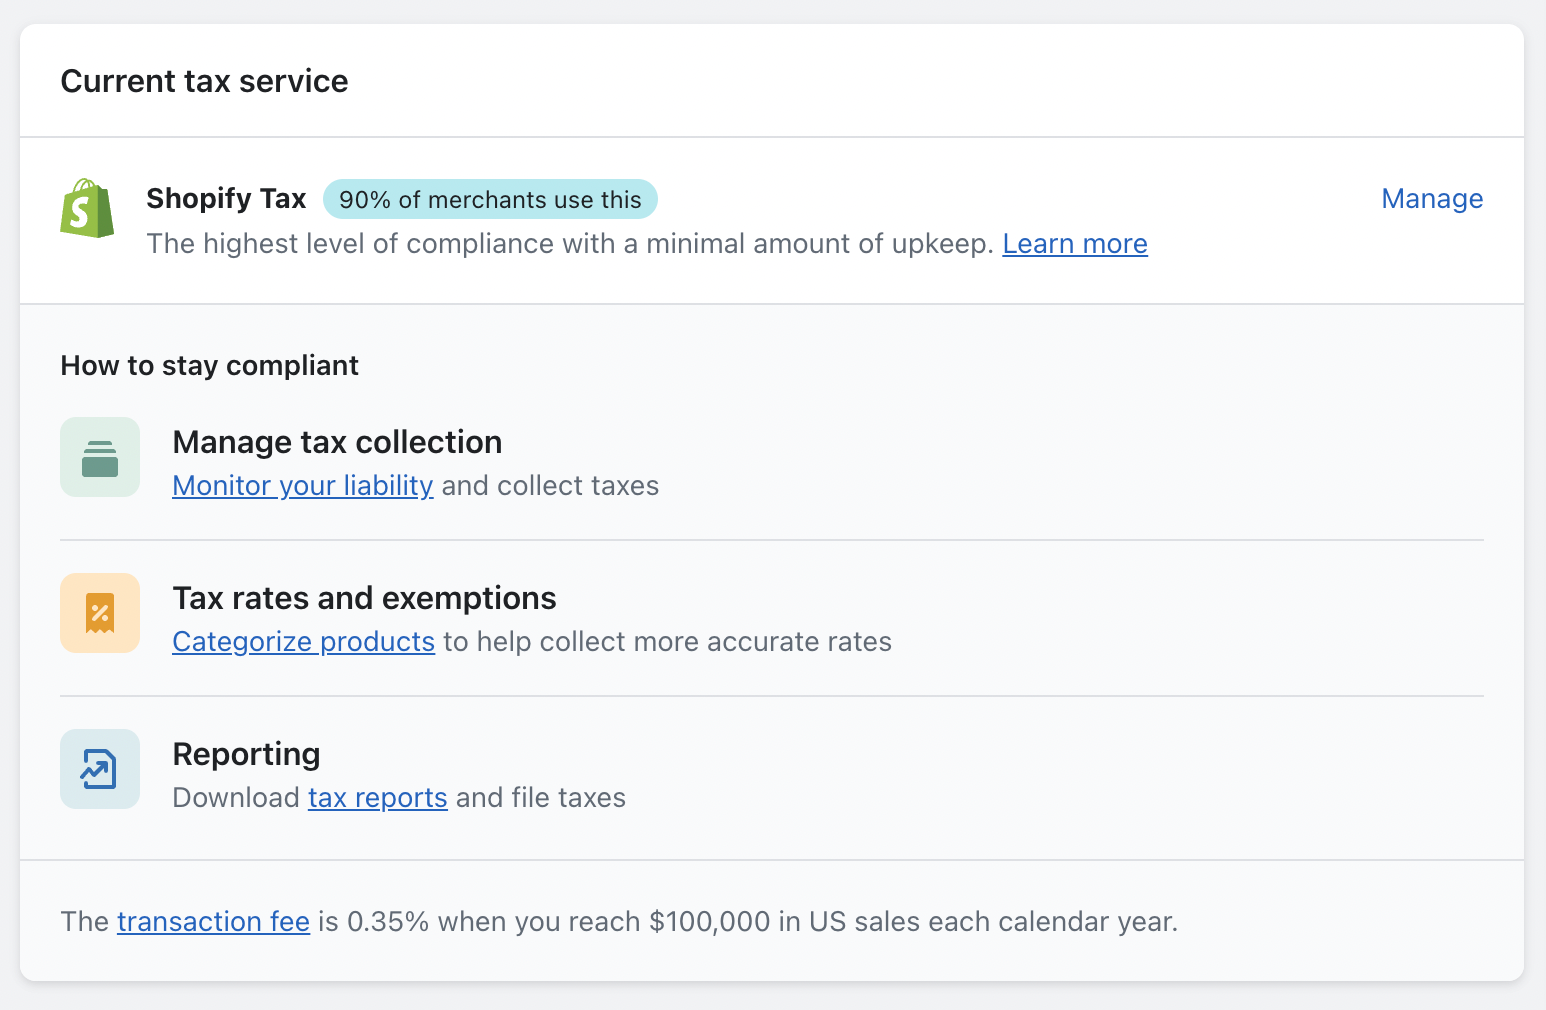Click the Reporting chart document icon
Viewport: 1546px width, 1010px height.
[x=100, y=769]
